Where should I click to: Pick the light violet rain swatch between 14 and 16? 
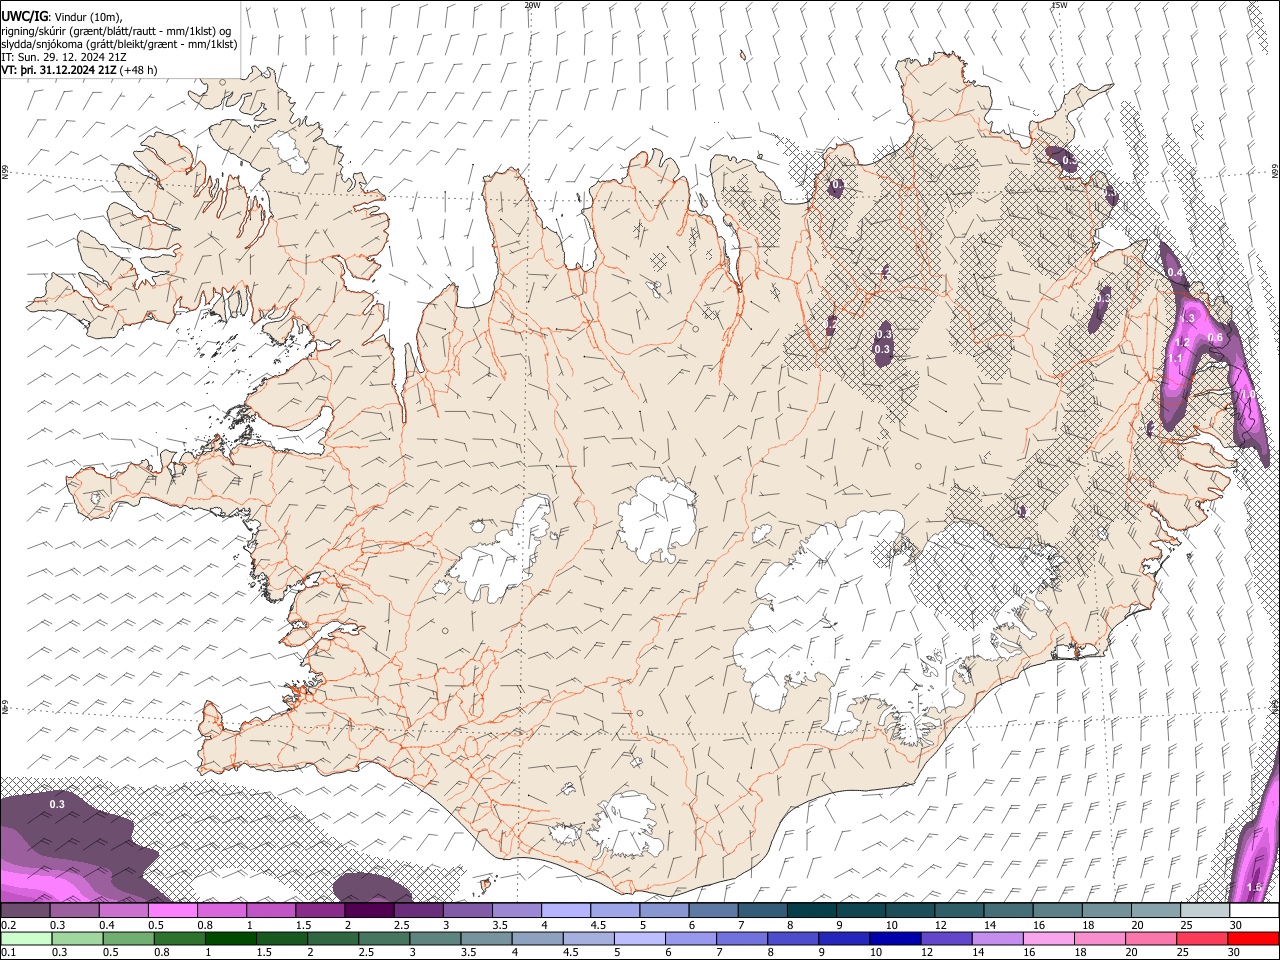click(997, 938)
